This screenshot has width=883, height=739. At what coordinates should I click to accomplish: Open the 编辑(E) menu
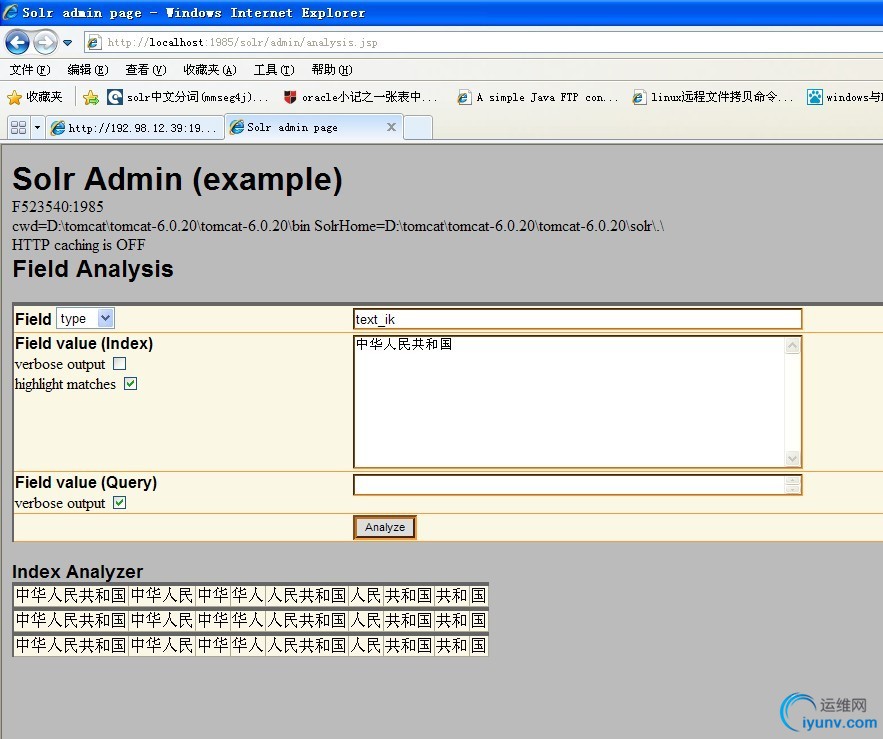coord(87,70)
